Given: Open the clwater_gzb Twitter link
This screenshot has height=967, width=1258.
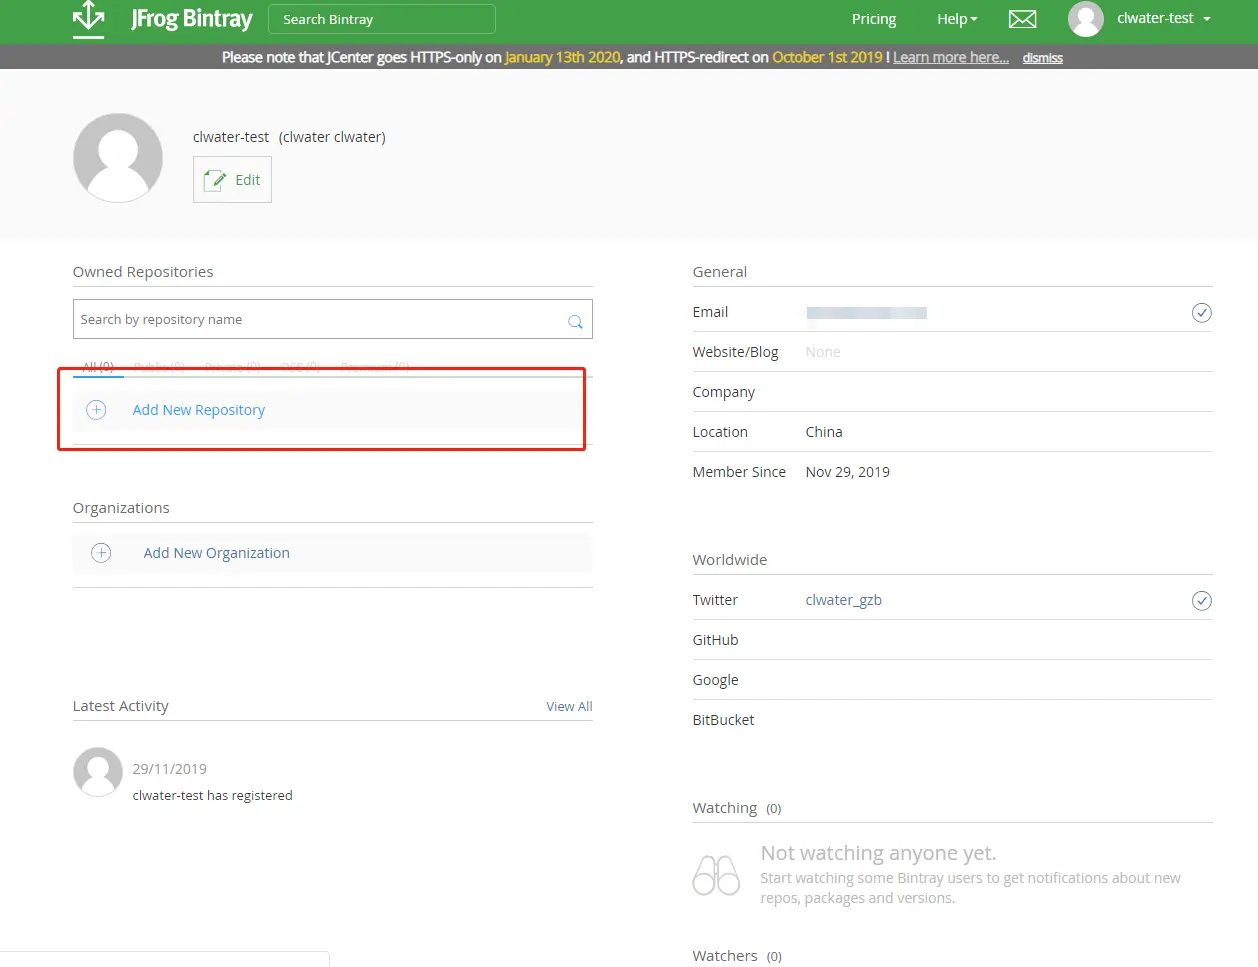Looking at the screenshot, I should 844,600.
